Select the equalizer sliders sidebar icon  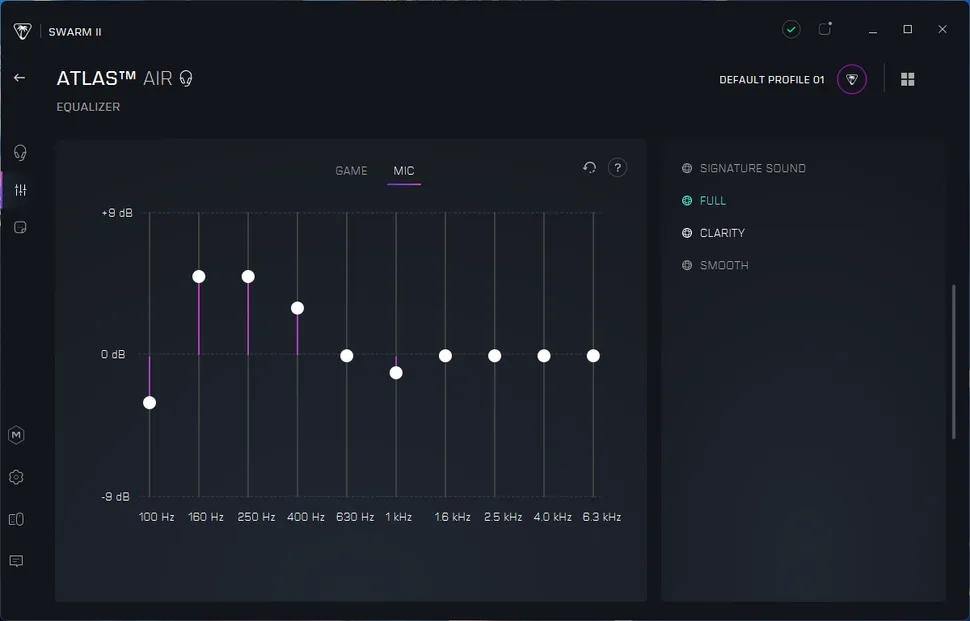(x=19, y=190)
